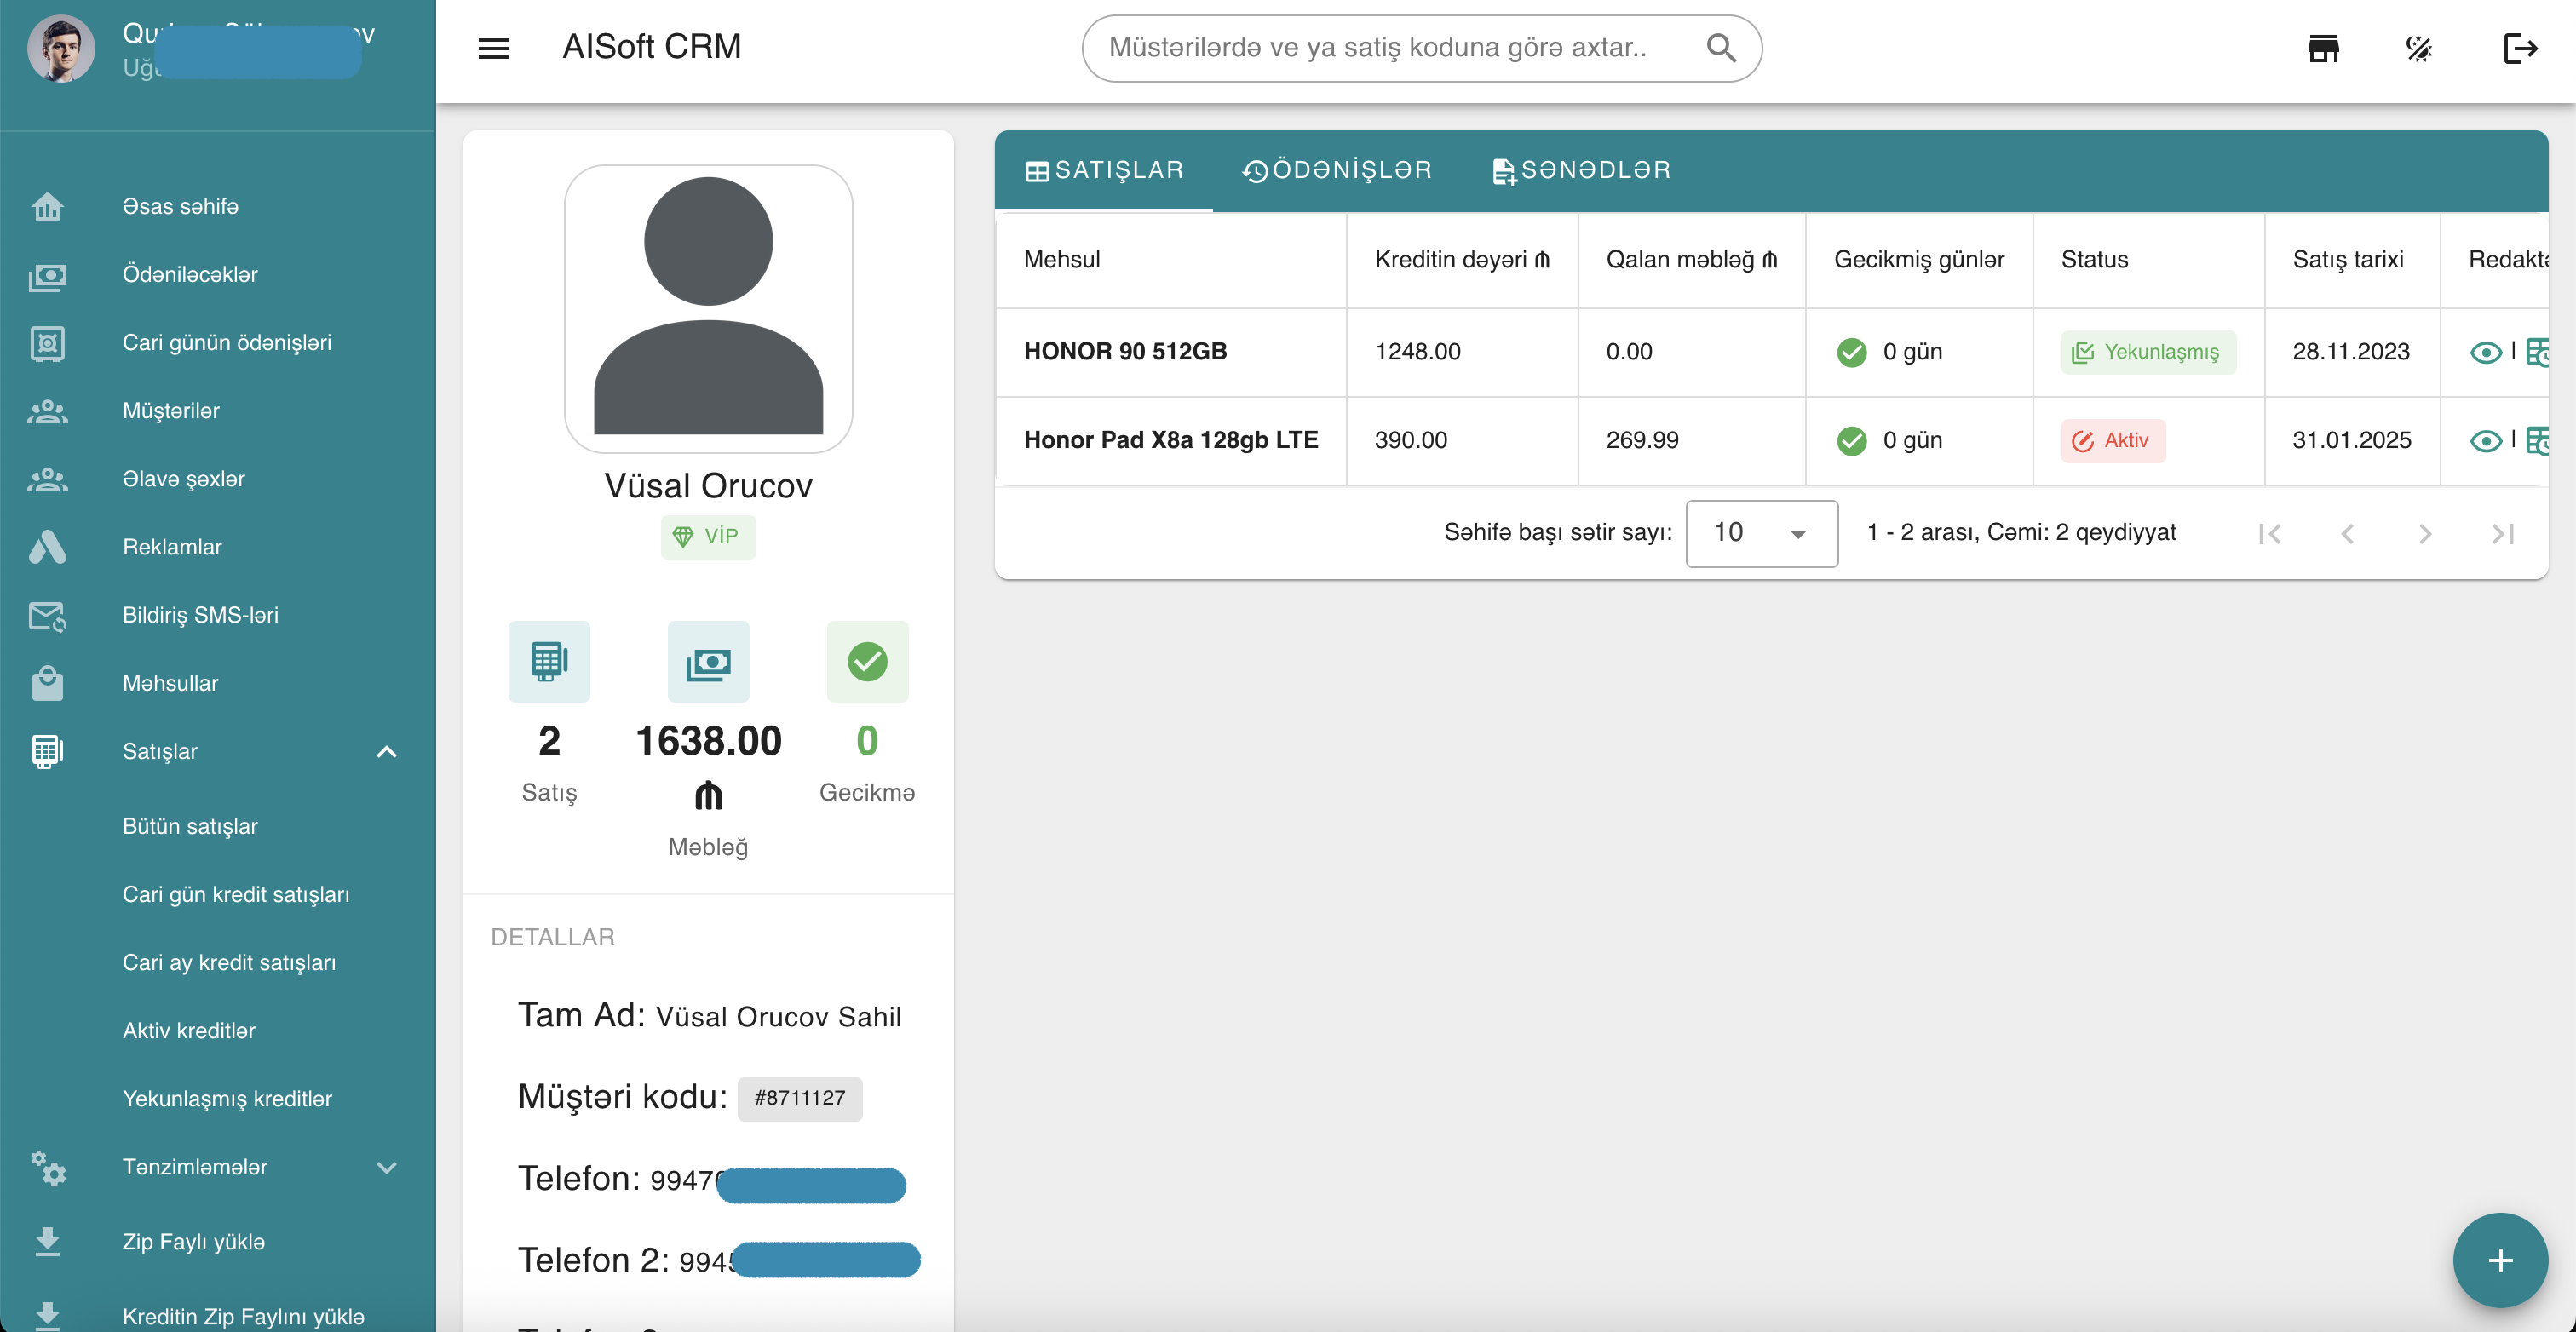
Task: Switch to the SATIŞLAR tab
Action: 1104,170
